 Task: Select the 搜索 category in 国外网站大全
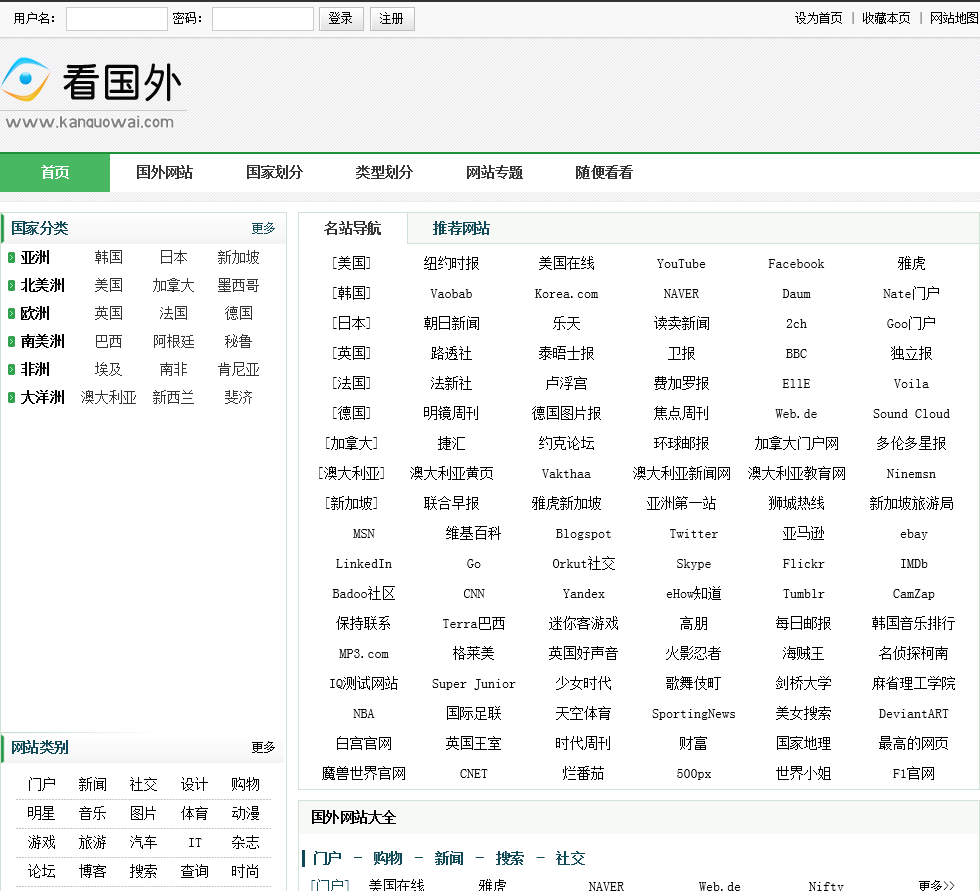[x=509, y=858]
